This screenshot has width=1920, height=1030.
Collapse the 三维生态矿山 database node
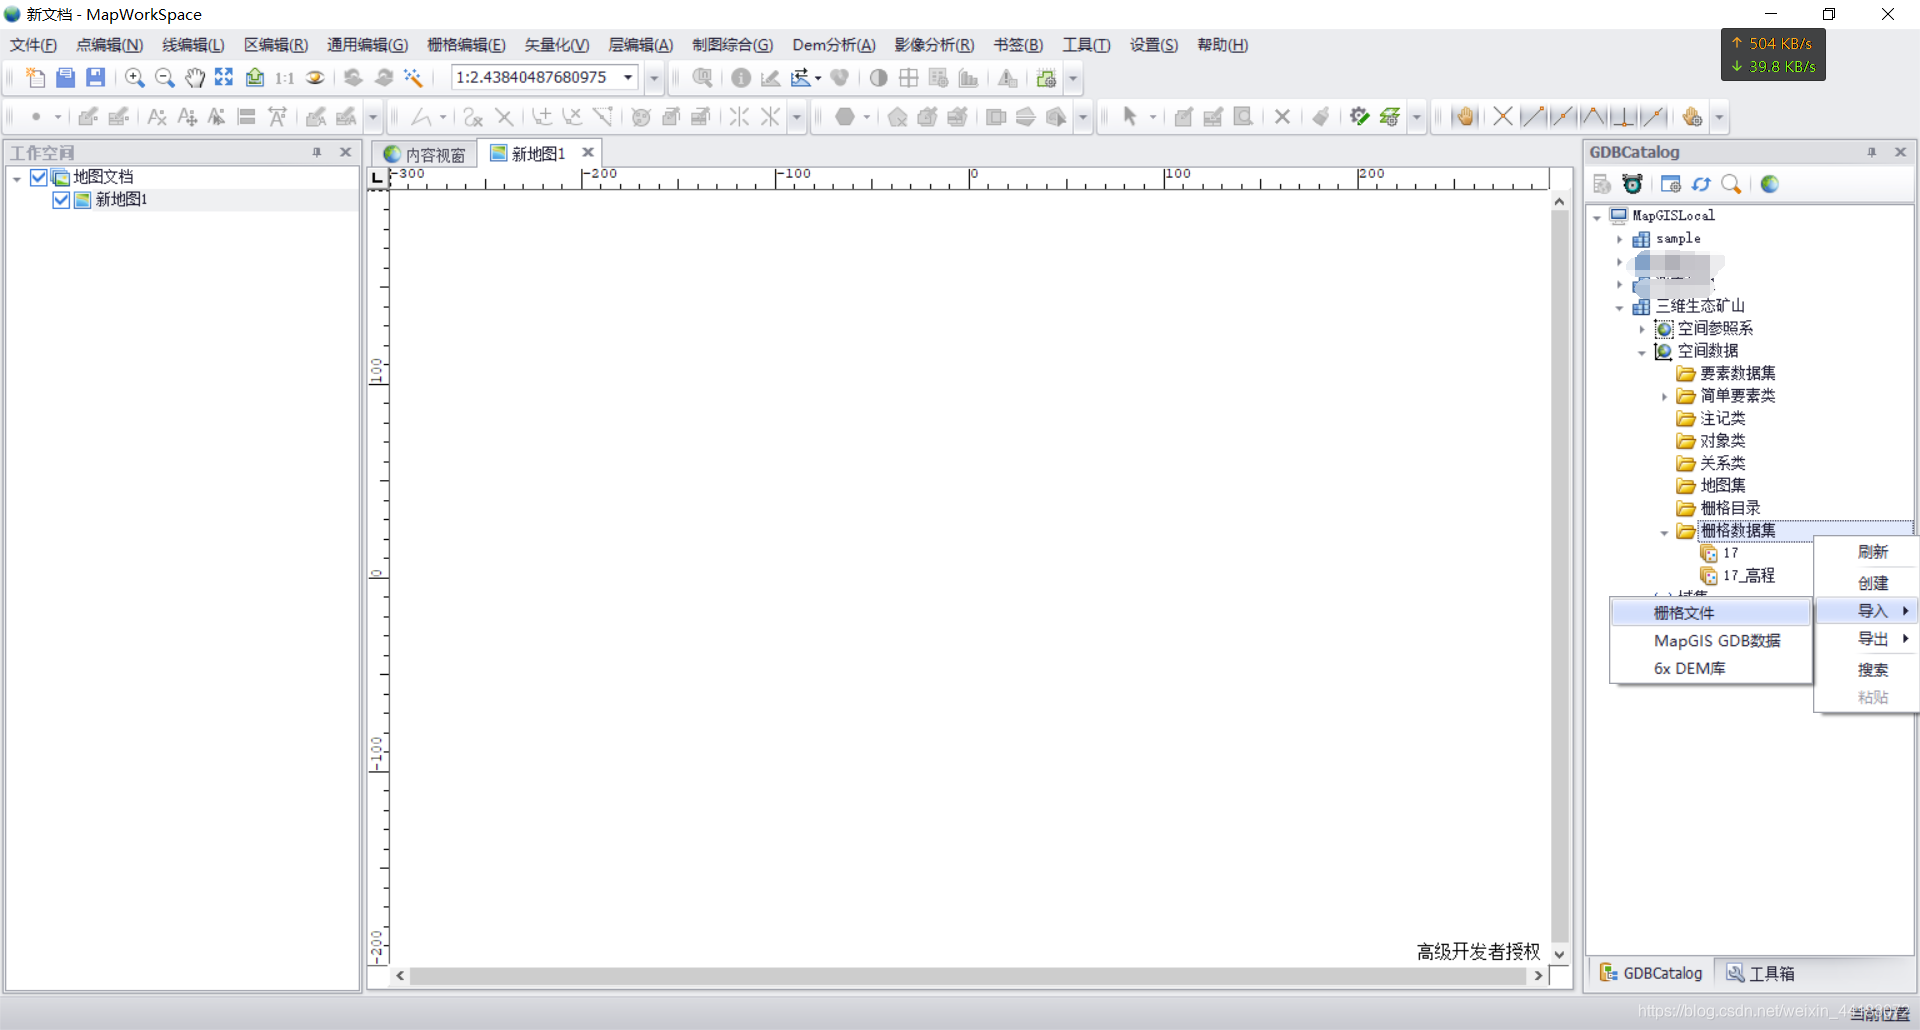[1620, 307]
